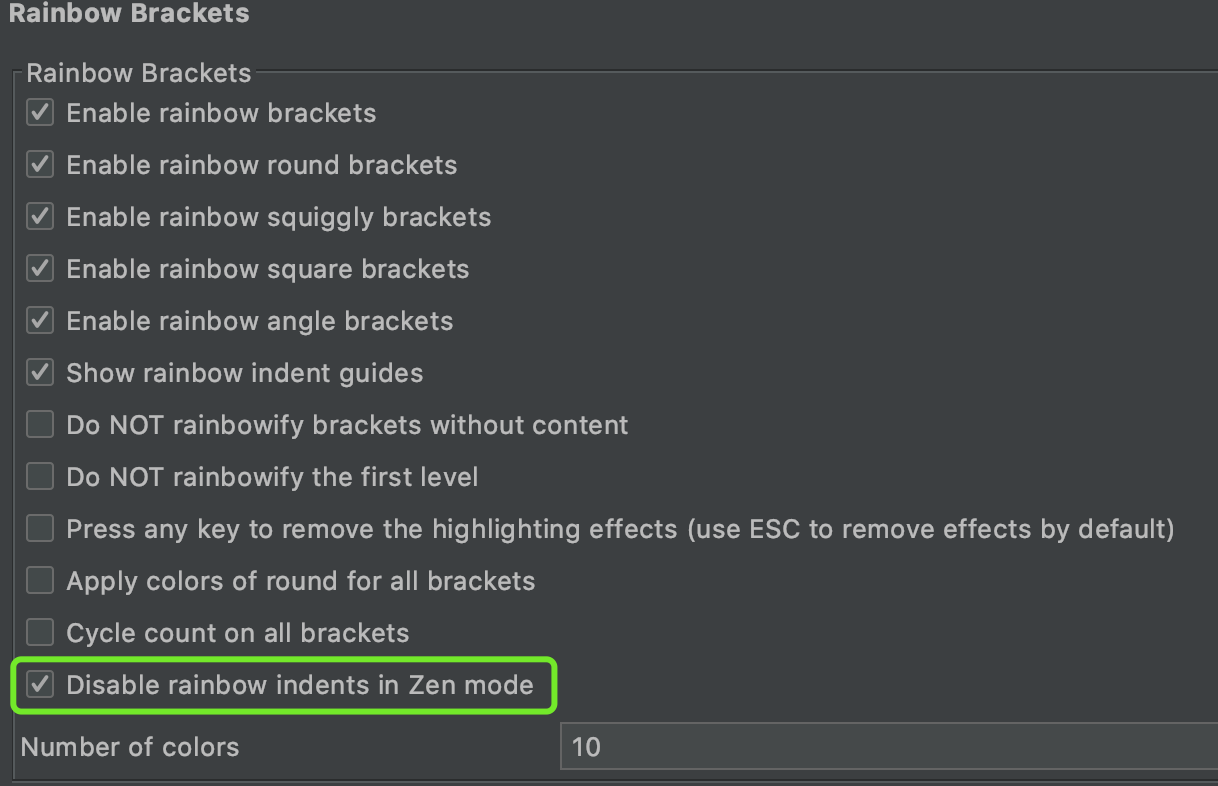
Task: Enable press-any-key highlighting removal option
Action: (x=39, y=528)
